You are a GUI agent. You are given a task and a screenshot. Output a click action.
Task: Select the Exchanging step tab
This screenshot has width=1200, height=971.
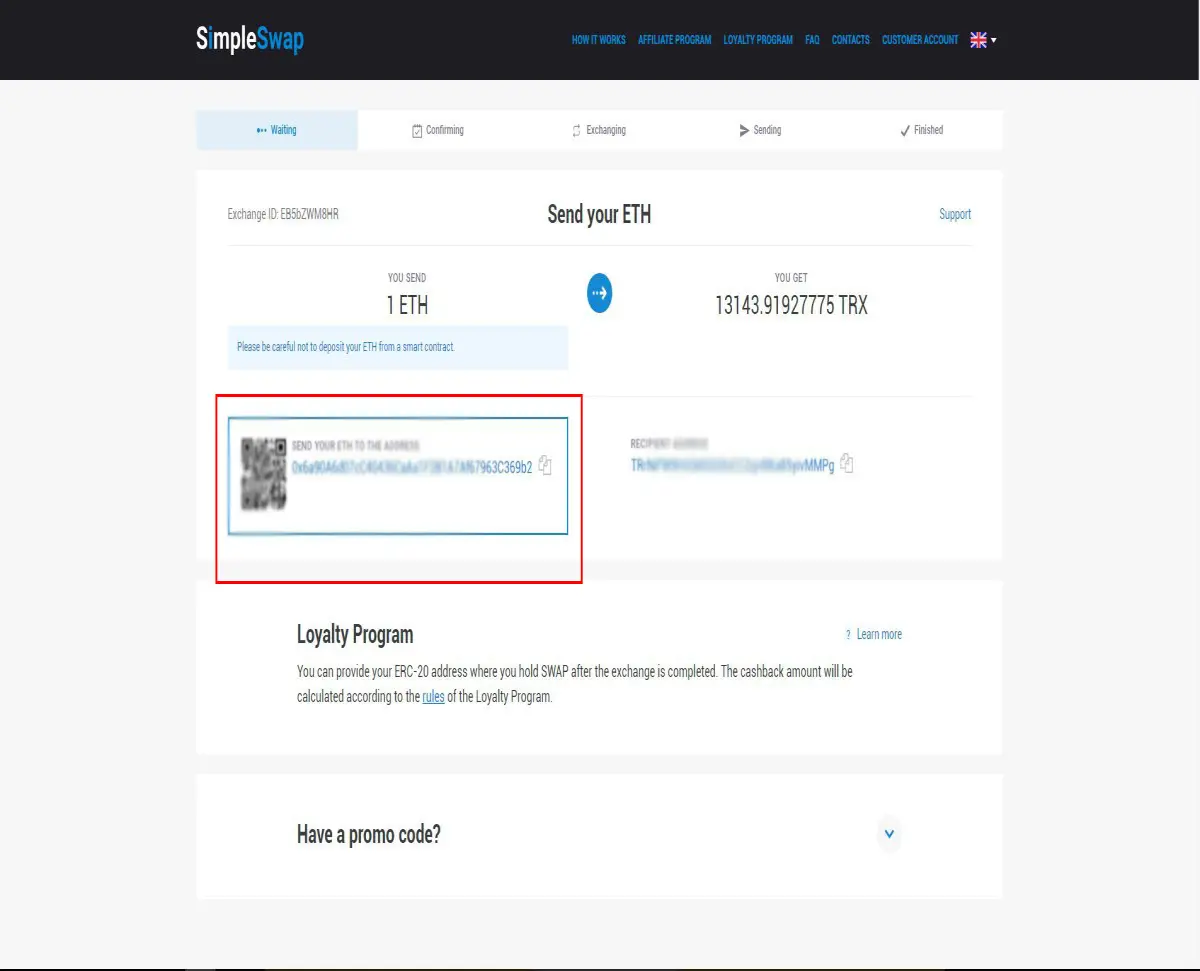coord(599,130)
